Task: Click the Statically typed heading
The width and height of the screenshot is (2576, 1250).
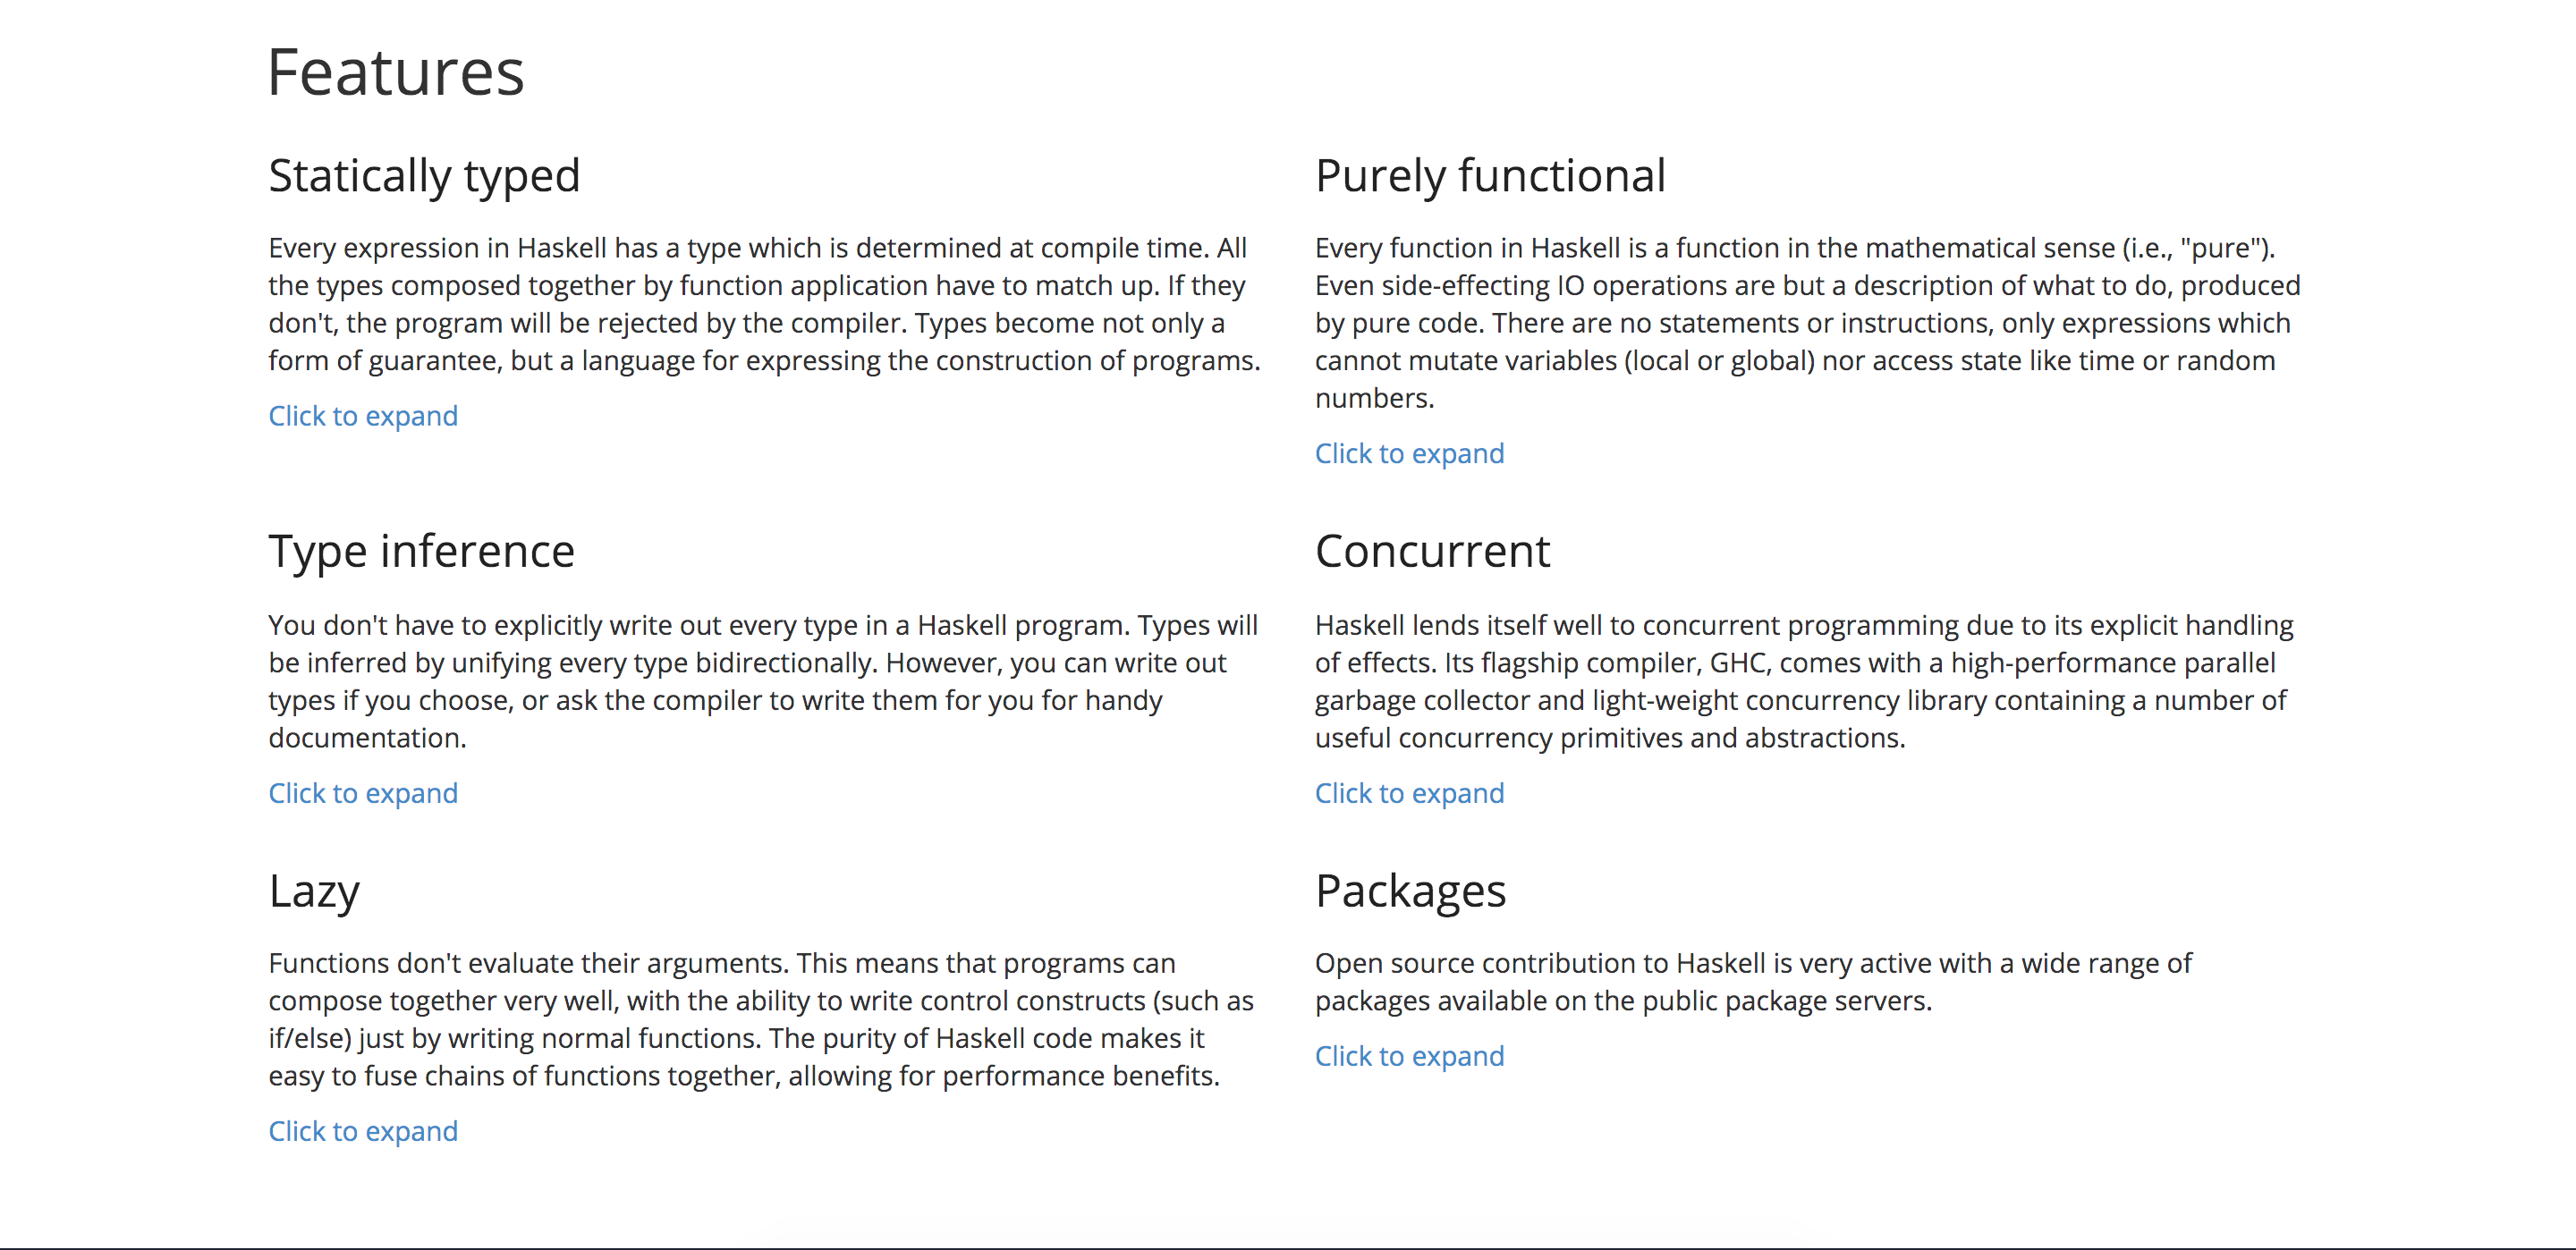Action: pyautogui.click(x=424, y=176)
